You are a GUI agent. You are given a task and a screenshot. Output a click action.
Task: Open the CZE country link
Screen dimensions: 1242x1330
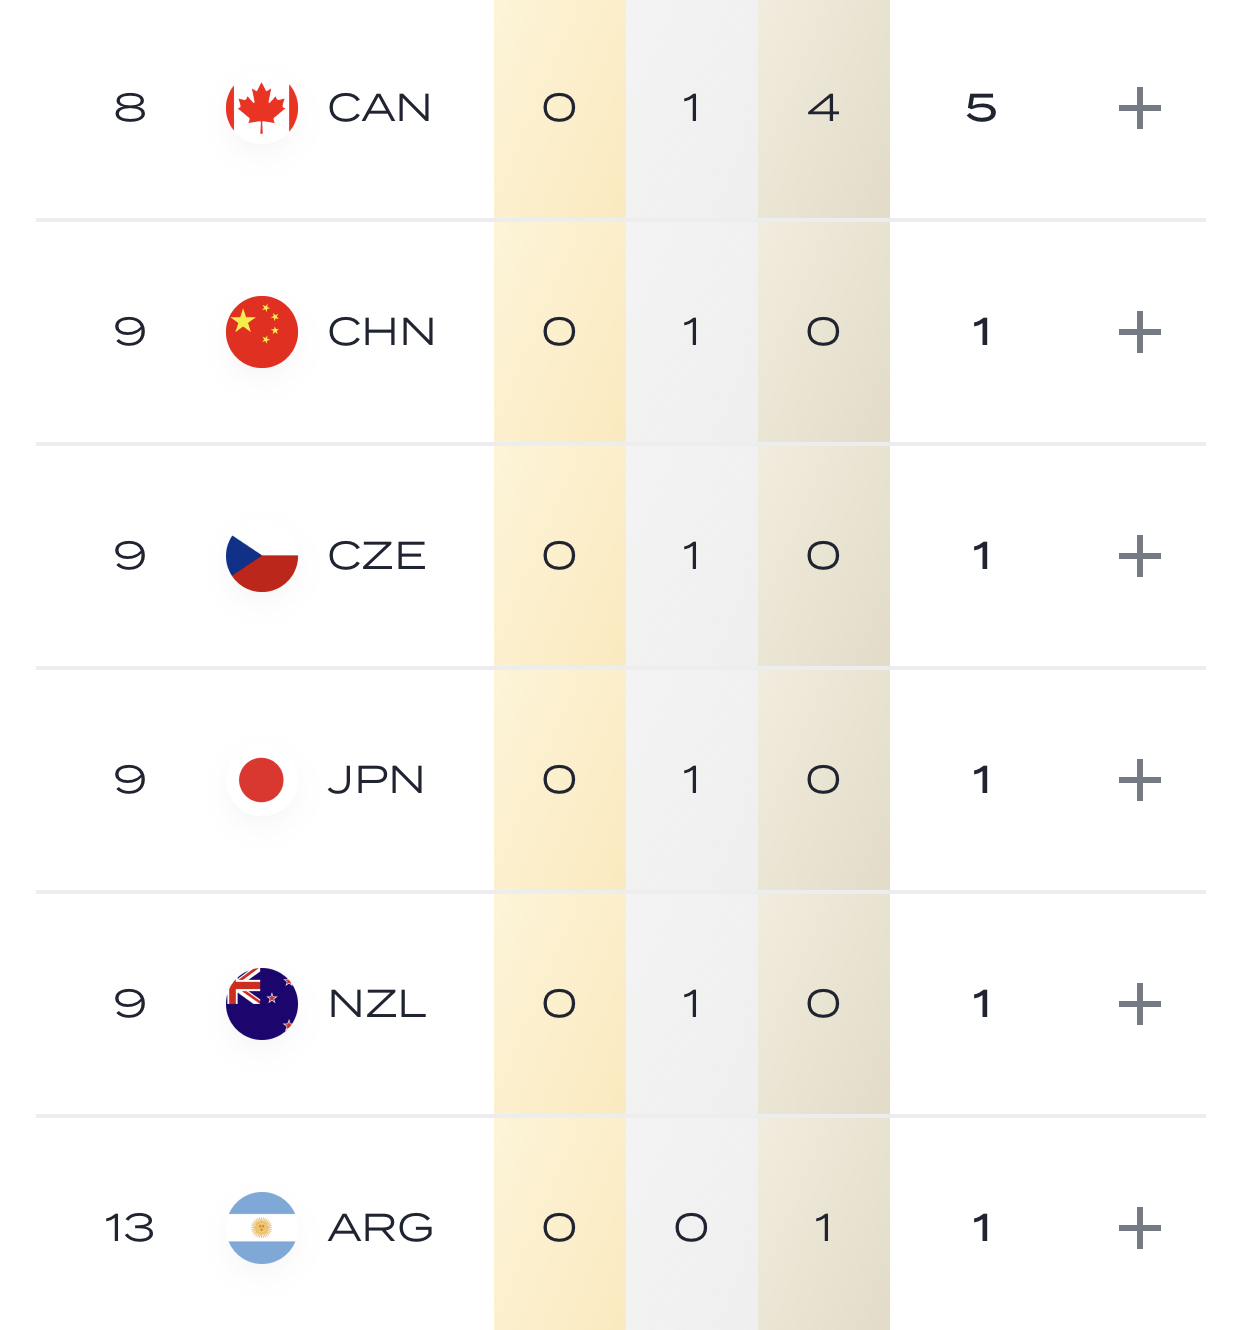coord(377,556)
